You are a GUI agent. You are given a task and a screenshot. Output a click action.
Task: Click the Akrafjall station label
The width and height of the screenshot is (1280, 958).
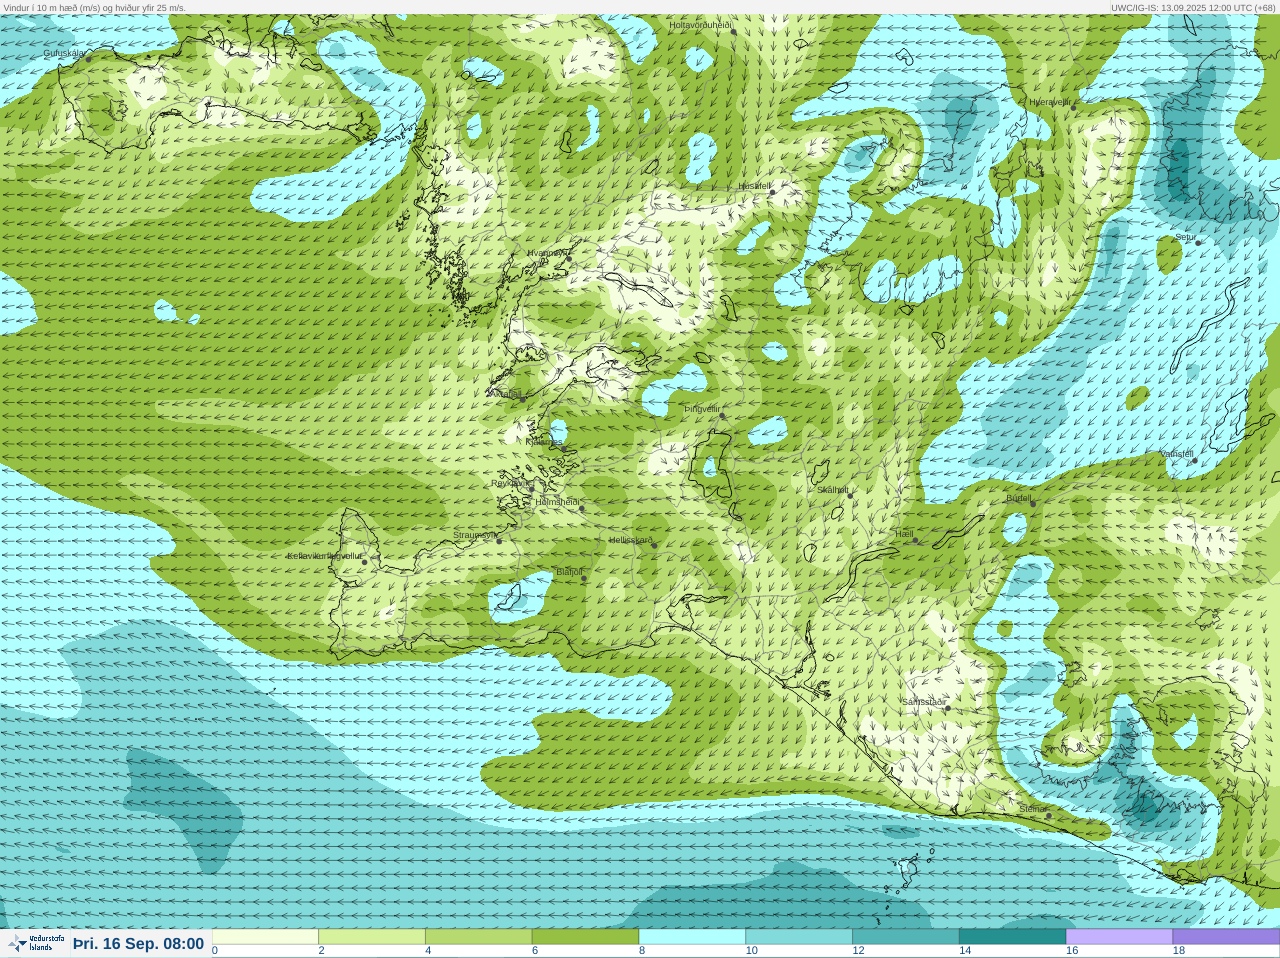point(504,394)
